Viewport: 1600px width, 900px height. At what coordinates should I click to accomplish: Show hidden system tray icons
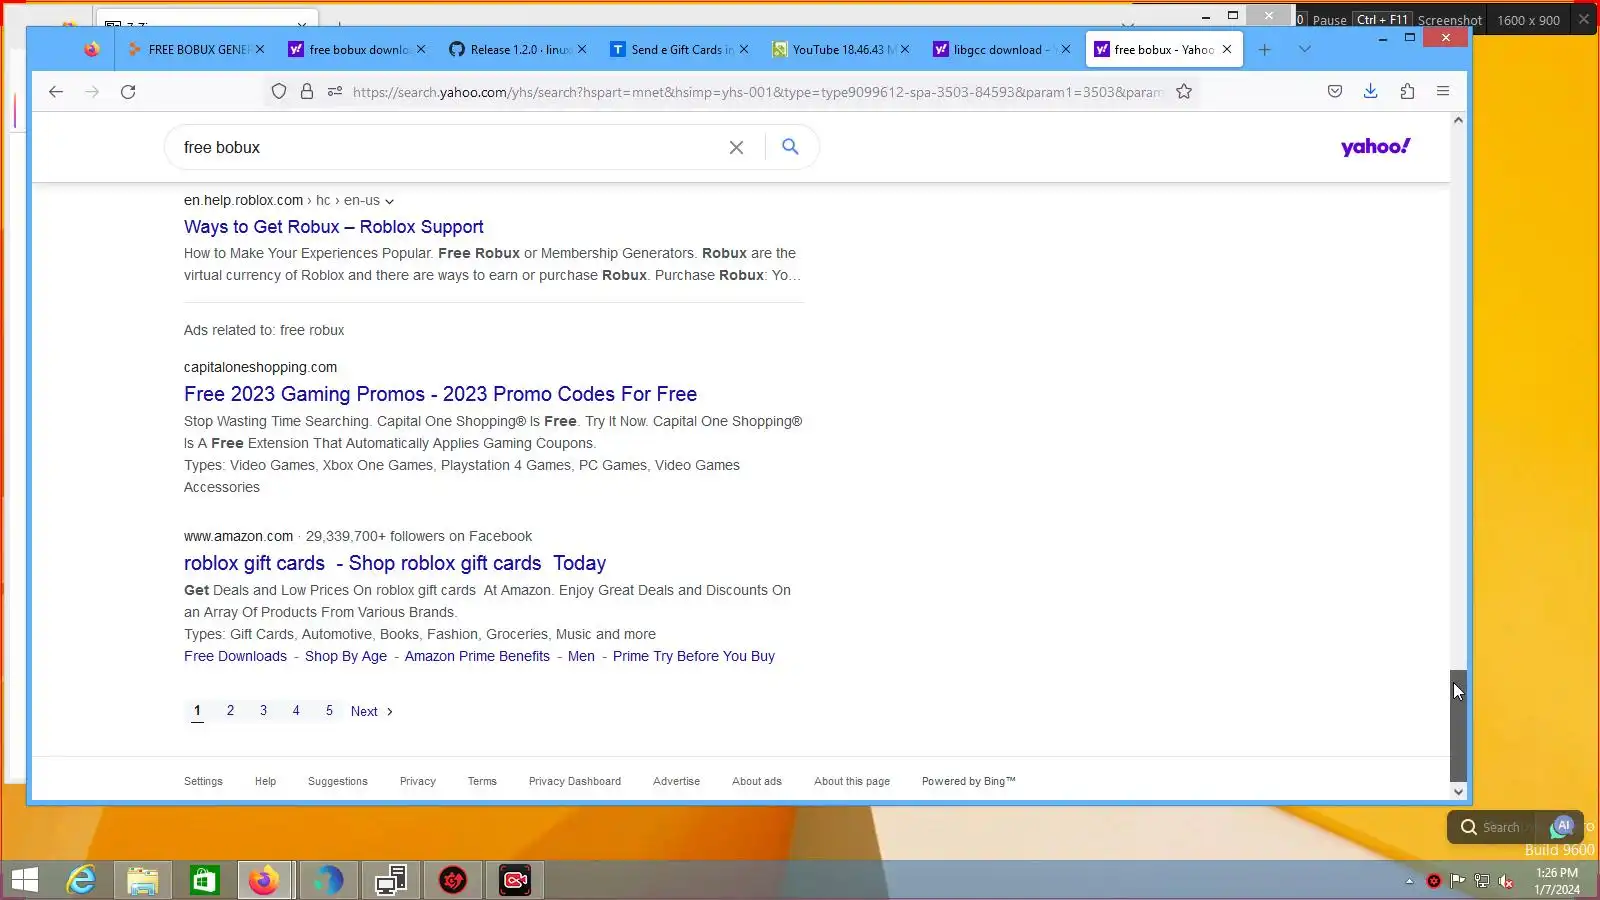point(1409,881)
